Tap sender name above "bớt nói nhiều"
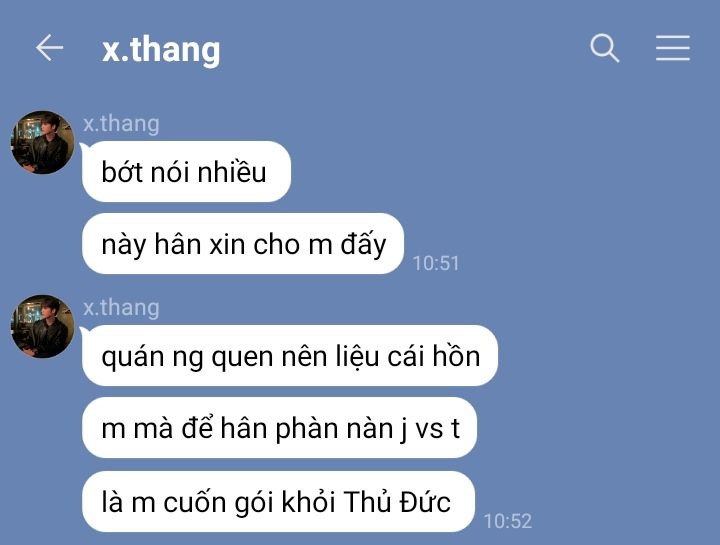 click(121, 124)
